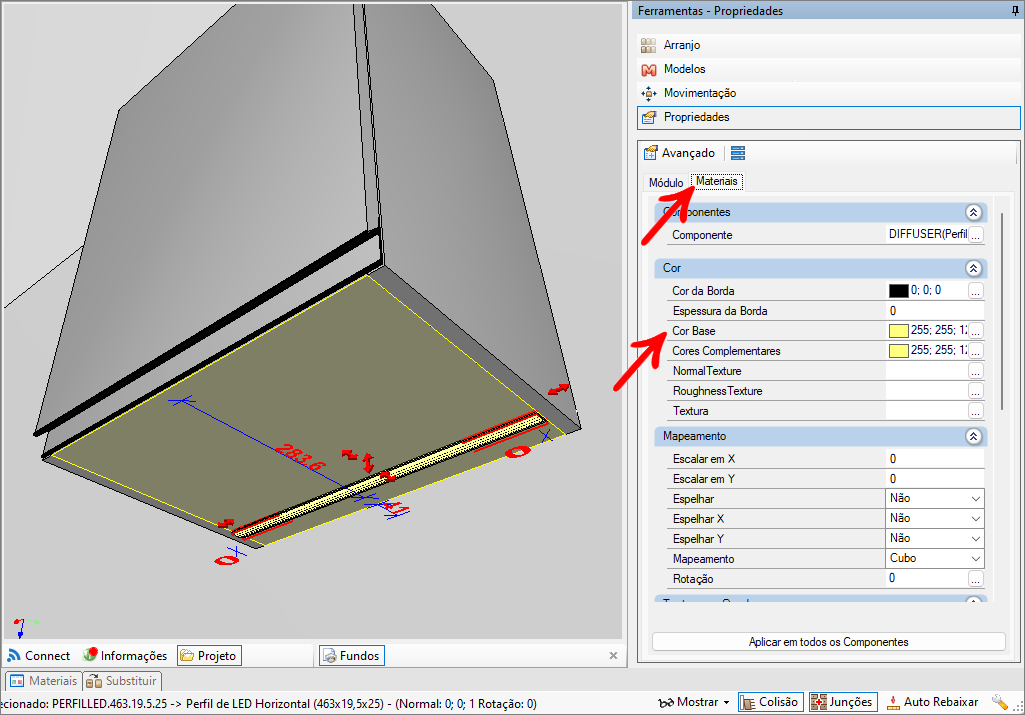Toggle Auto Rebaixar in status bar
Screen dimensions: 1025x715
click(x=932, y=702)
